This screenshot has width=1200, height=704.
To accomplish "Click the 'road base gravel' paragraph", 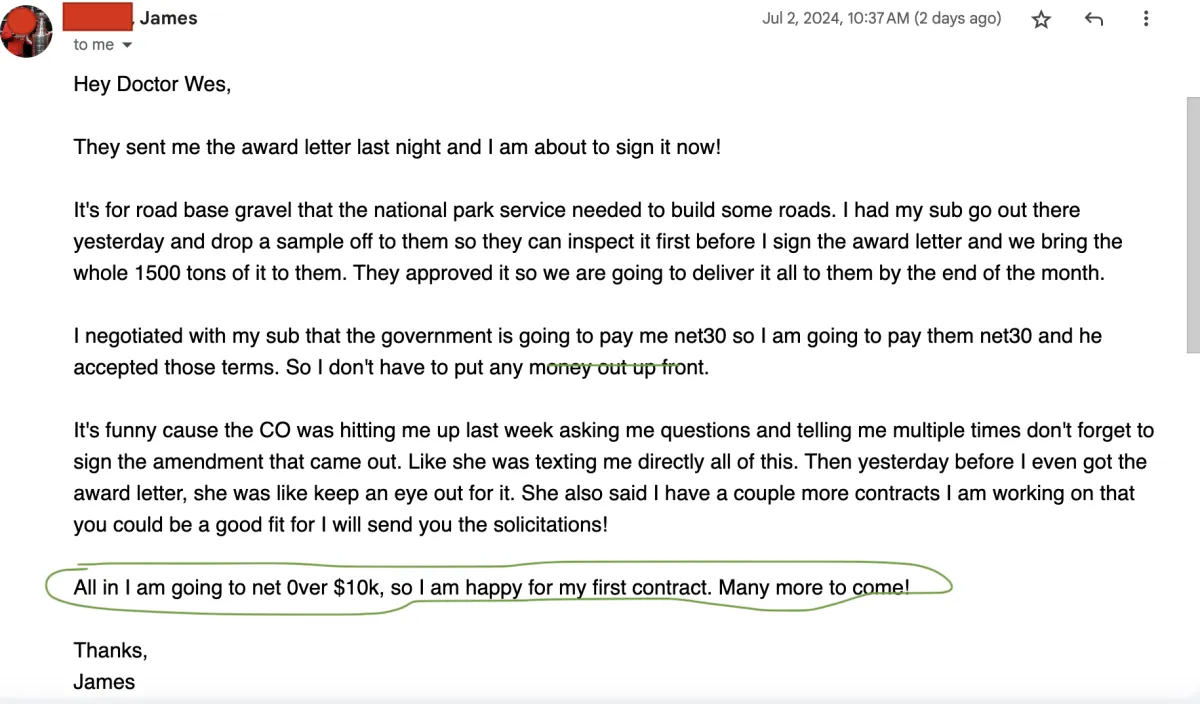I will click(x=598, y=242).
